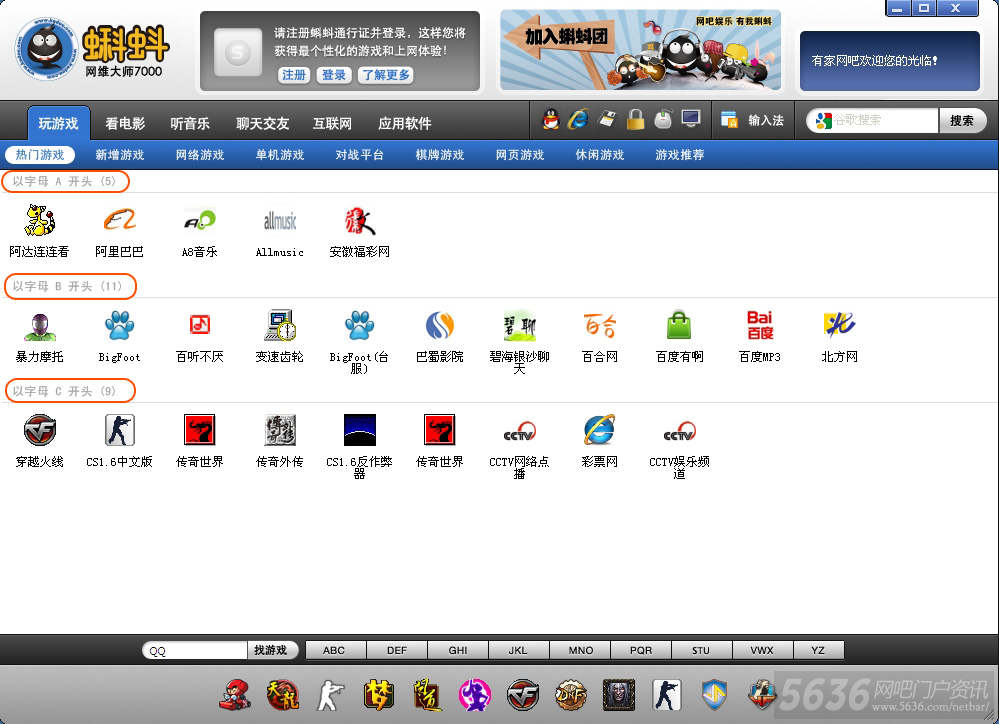Open the 应用软件 tab
999x724 pixels.
coord(405,123)
